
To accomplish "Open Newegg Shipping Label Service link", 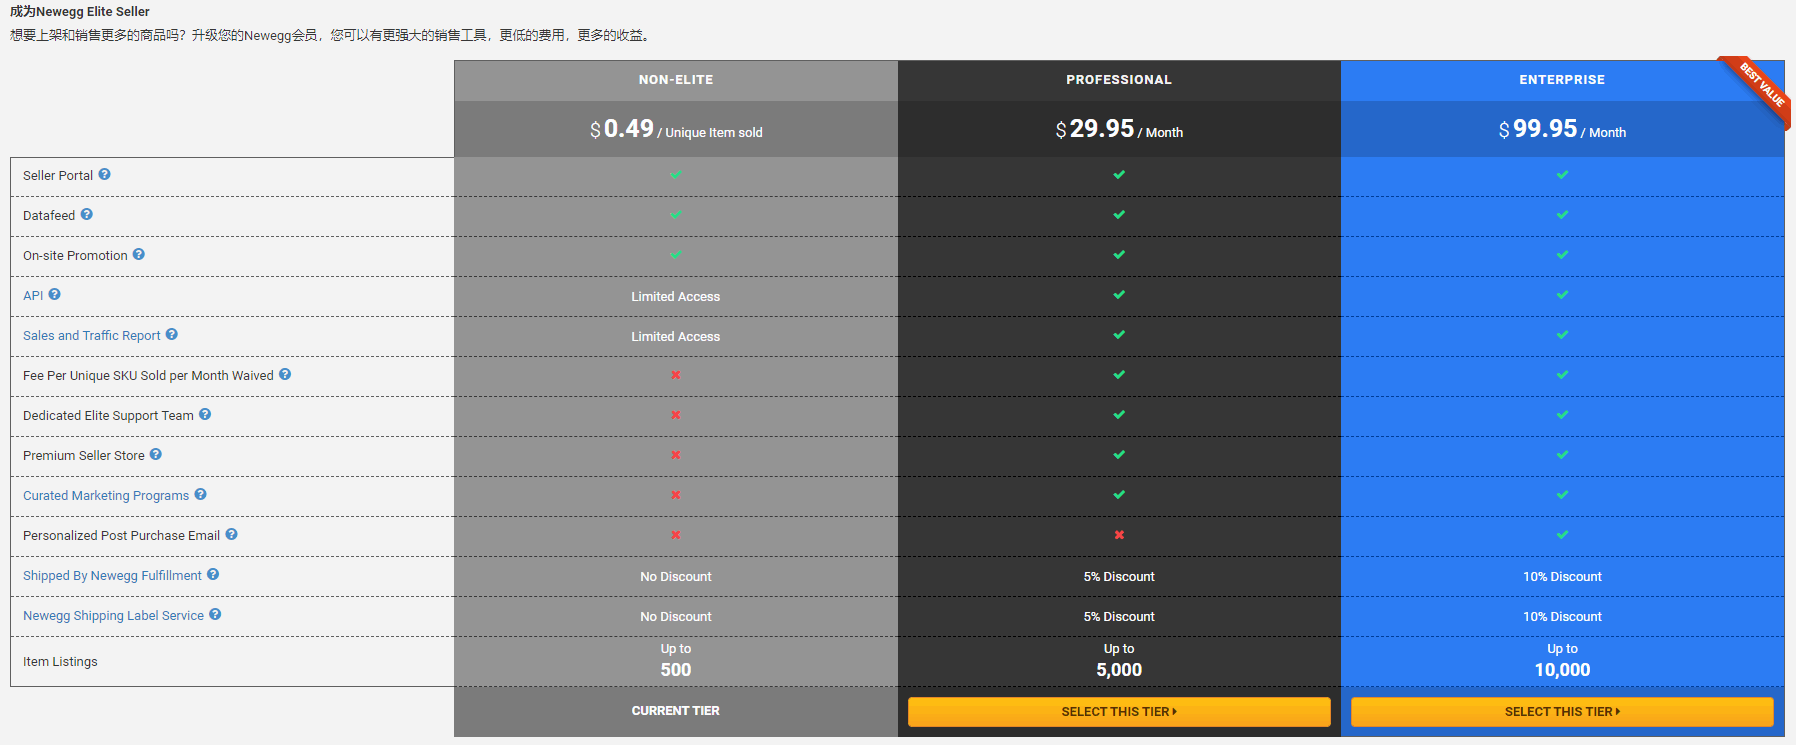I will point(113,616).
